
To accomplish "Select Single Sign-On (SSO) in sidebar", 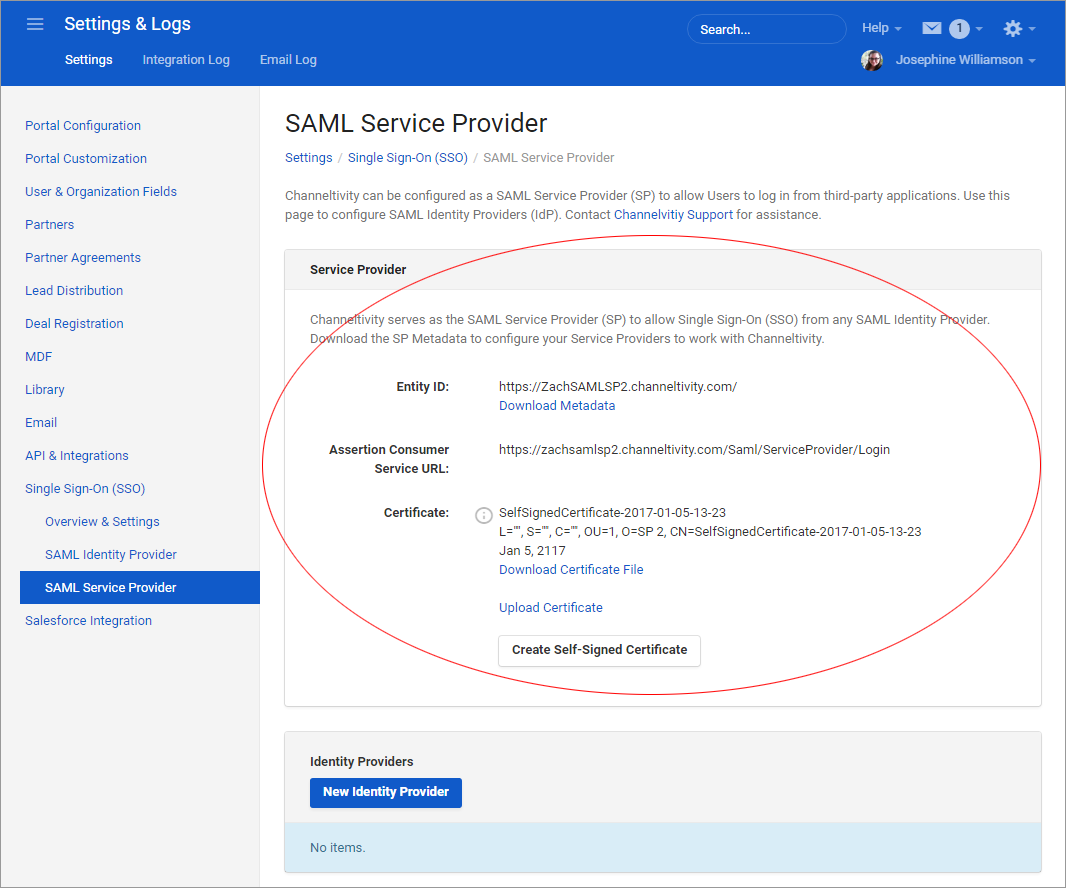I will coord(85,488).
